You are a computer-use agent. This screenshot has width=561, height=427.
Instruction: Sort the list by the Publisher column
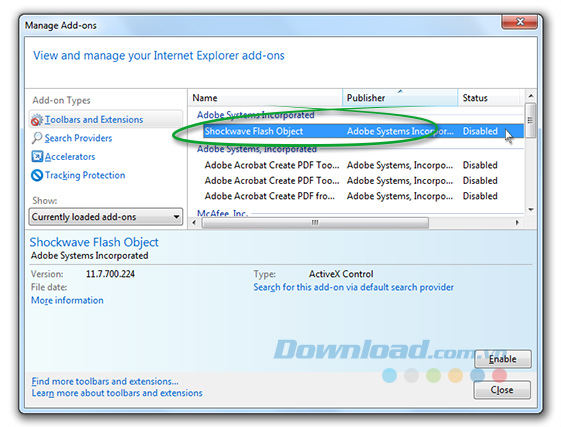coord(400,98)
